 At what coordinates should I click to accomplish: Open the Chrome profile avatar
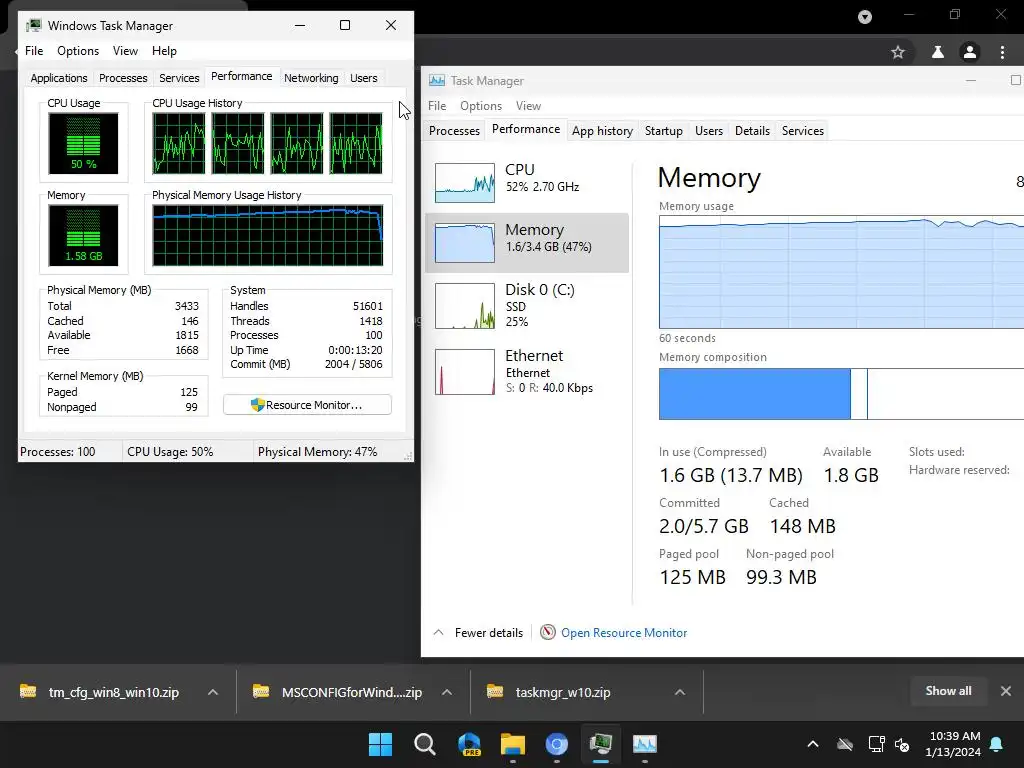coord(970,52)
